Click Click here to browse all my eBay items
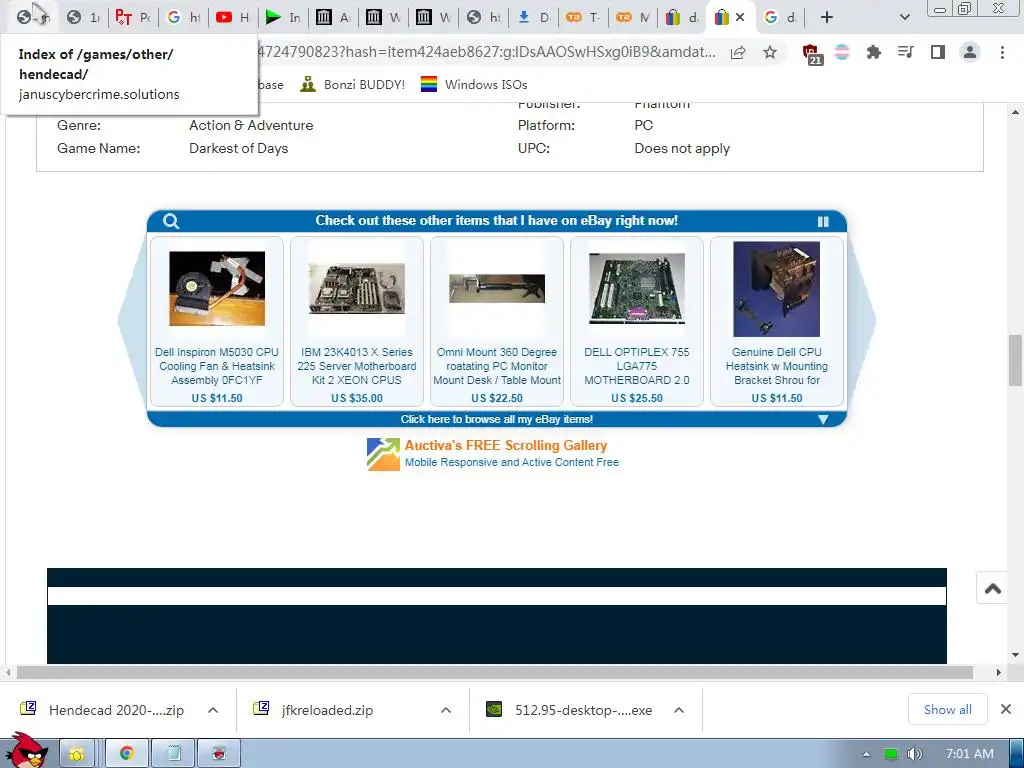Screen dimensions: 1024x768 pos(496,419)
